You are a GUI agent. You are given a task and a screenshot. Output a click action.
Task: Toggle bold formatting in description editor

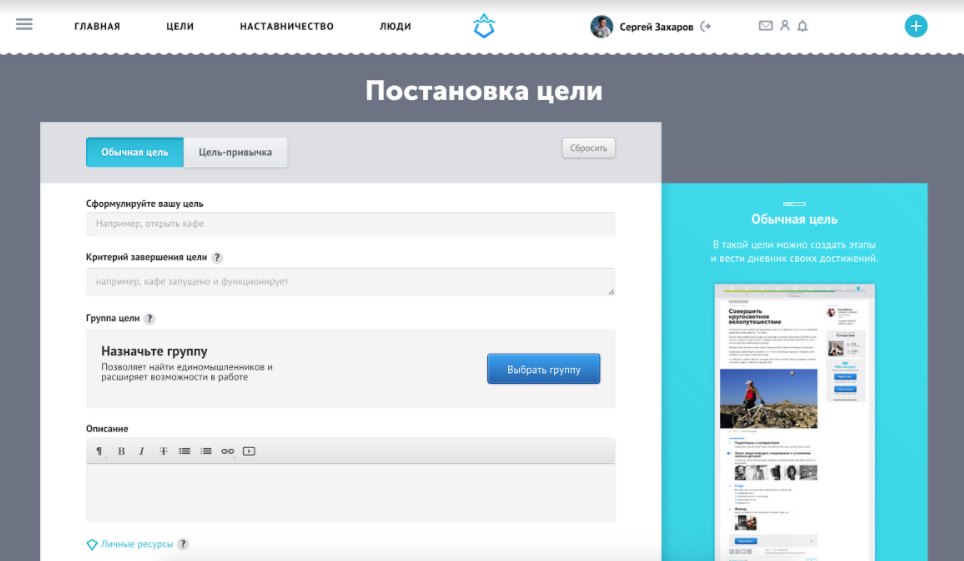pyautogui.click(x=121, y=451)
